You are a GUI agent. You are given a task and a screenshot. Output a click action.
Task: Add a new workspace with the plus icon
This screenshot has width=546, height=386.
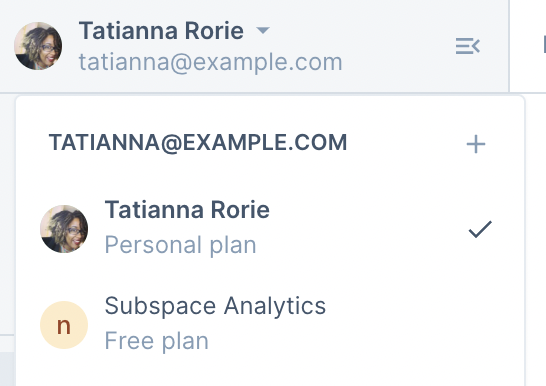[x=476, y=144]
